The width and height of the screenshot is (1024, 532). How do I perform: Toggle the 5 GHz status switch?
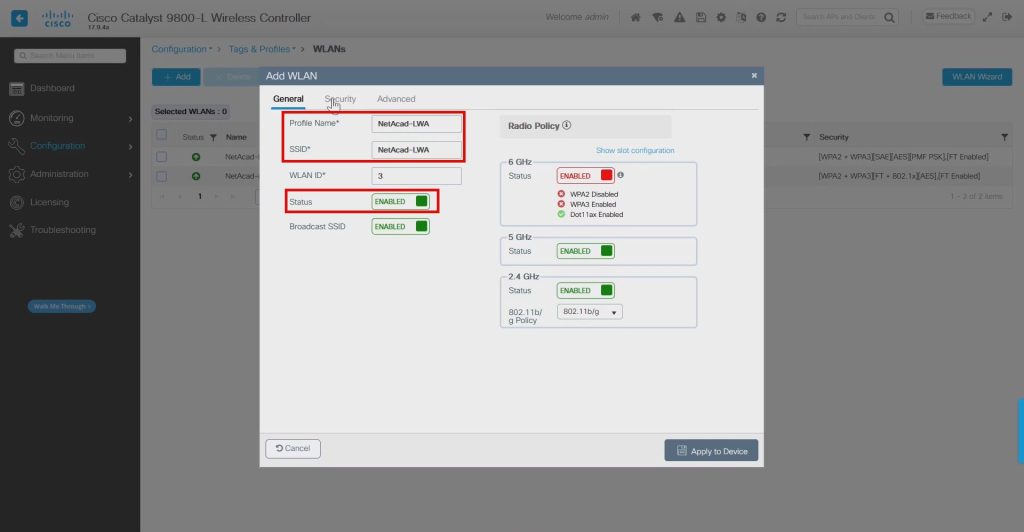pos(586,251)
